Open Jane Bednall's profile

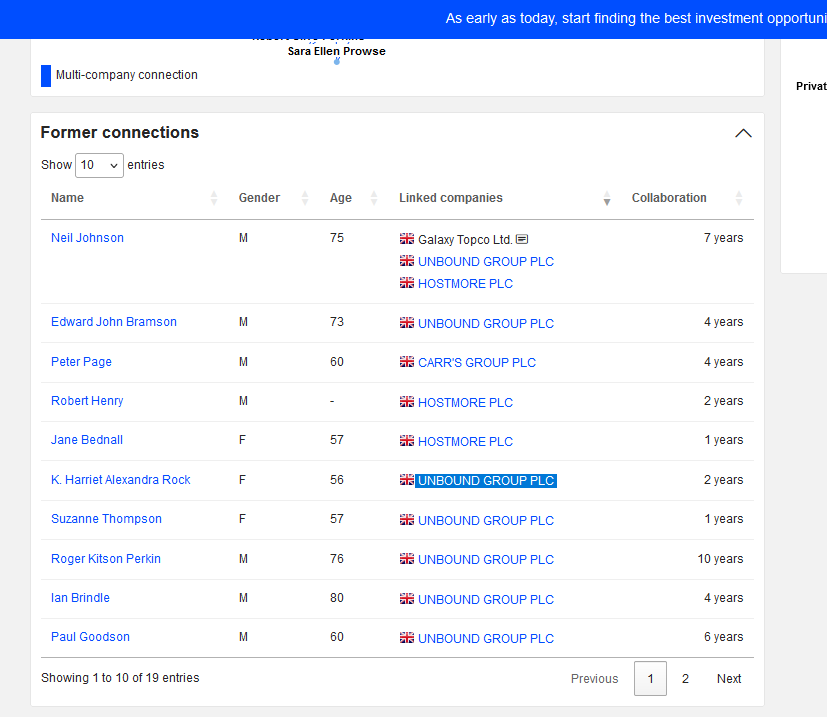coord(87,440)
